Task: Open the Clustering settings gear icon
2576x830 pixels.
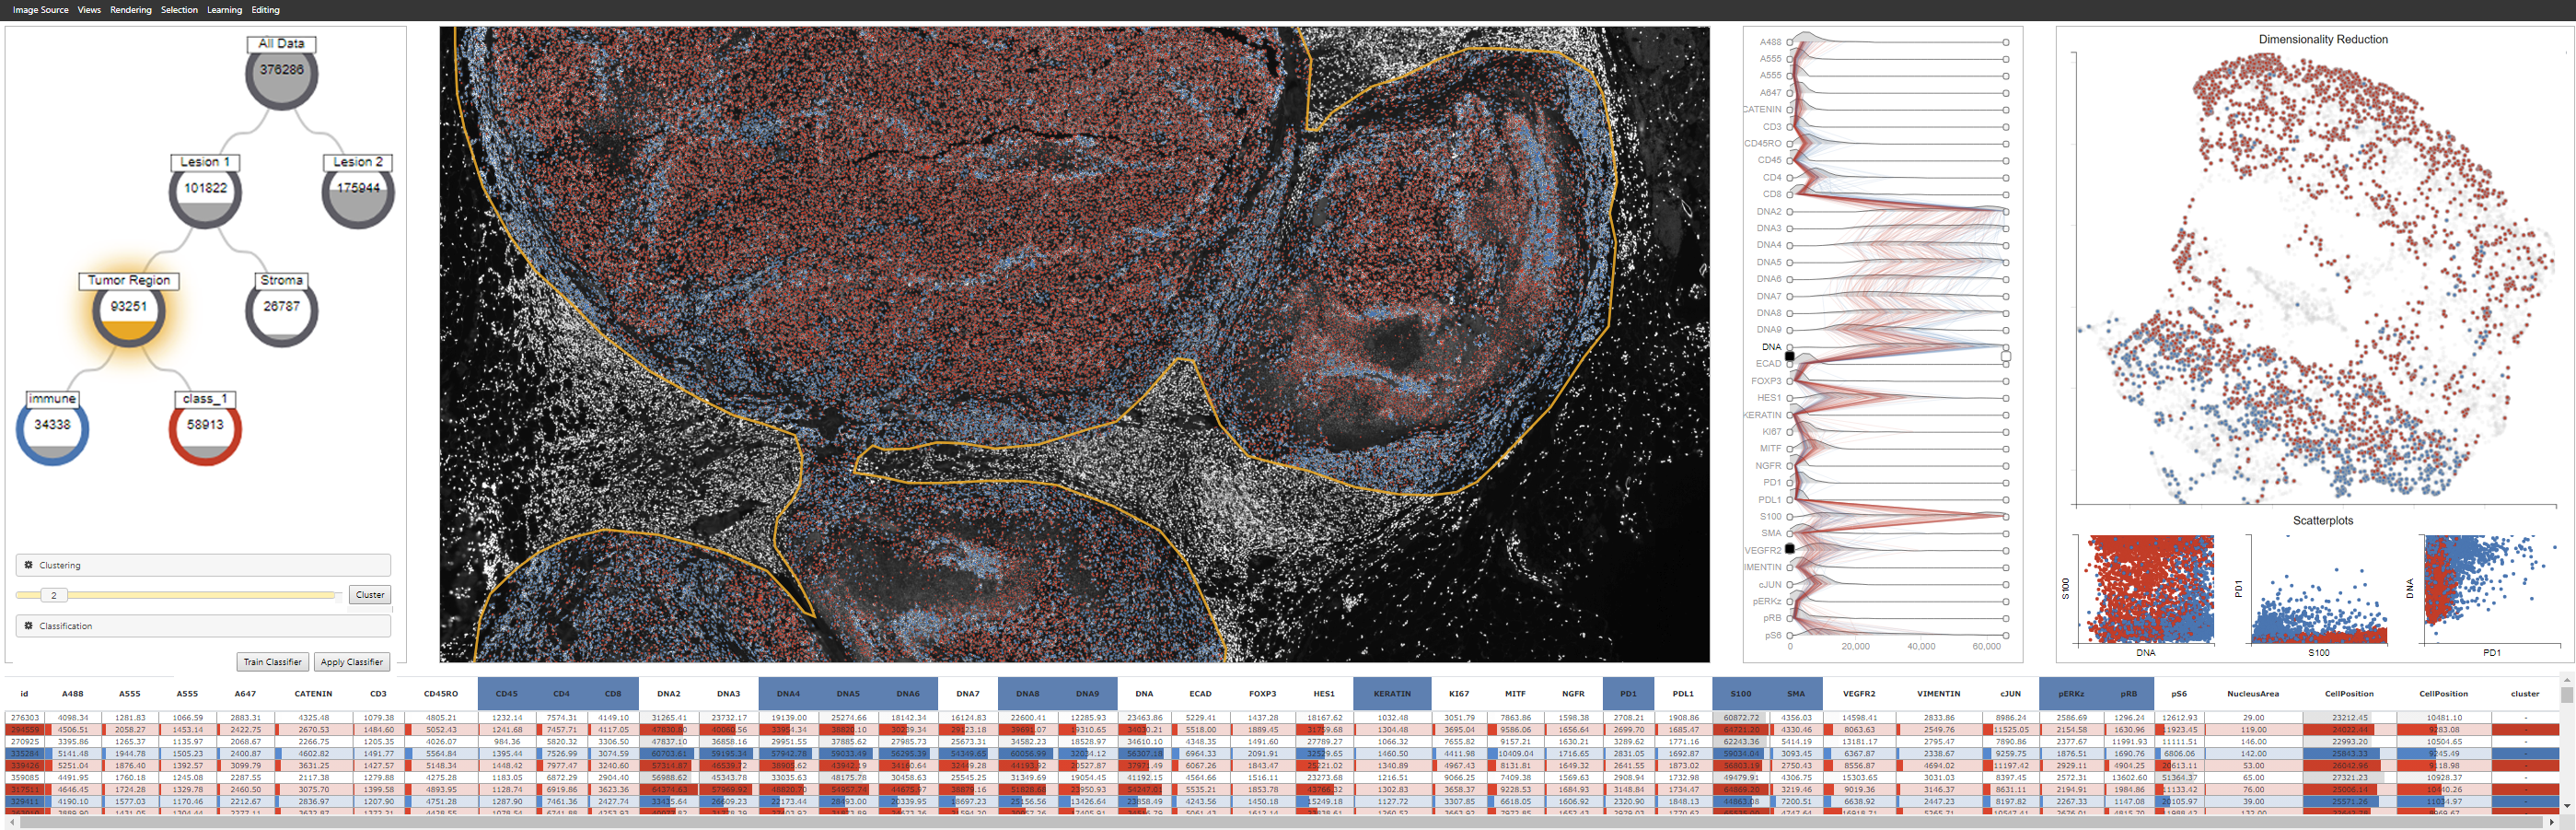Action: pos(28,565)
